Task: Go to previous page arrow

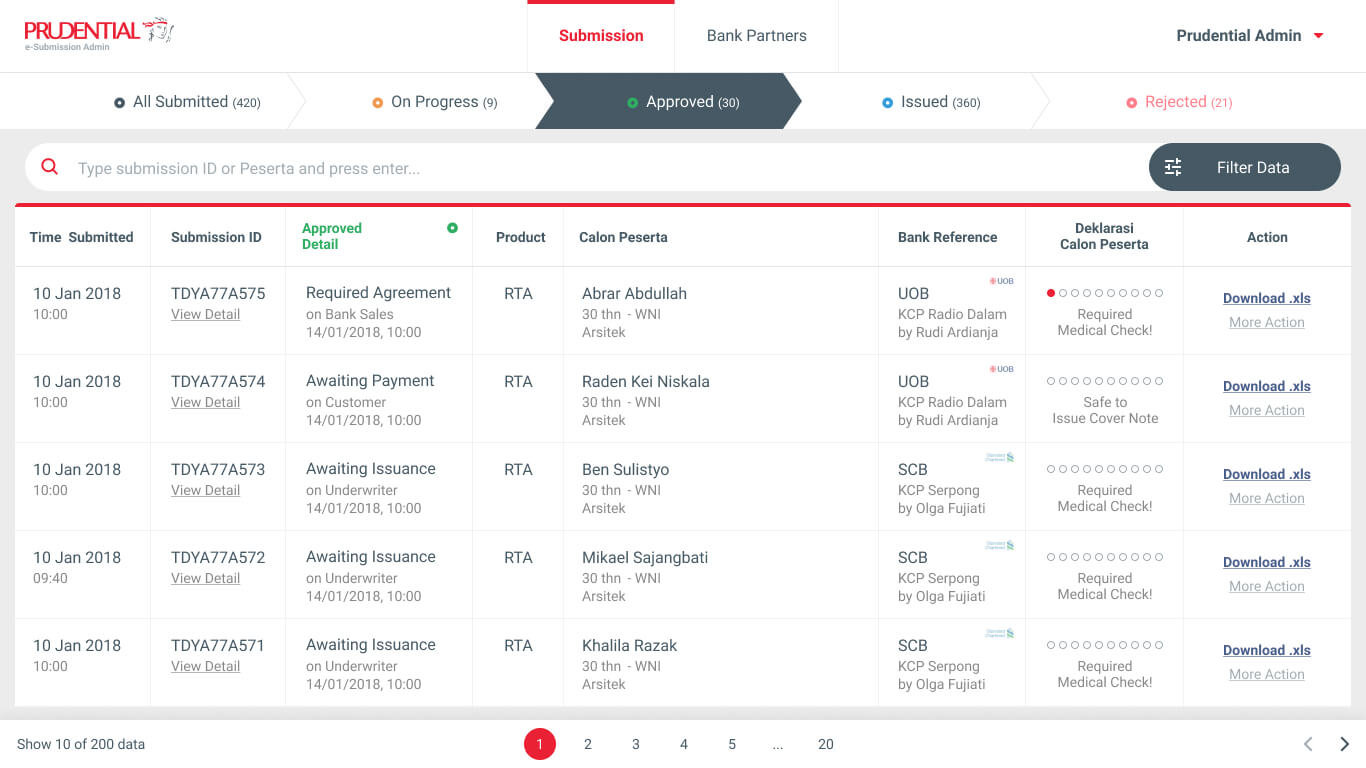Action: (x=1308, y=744)
